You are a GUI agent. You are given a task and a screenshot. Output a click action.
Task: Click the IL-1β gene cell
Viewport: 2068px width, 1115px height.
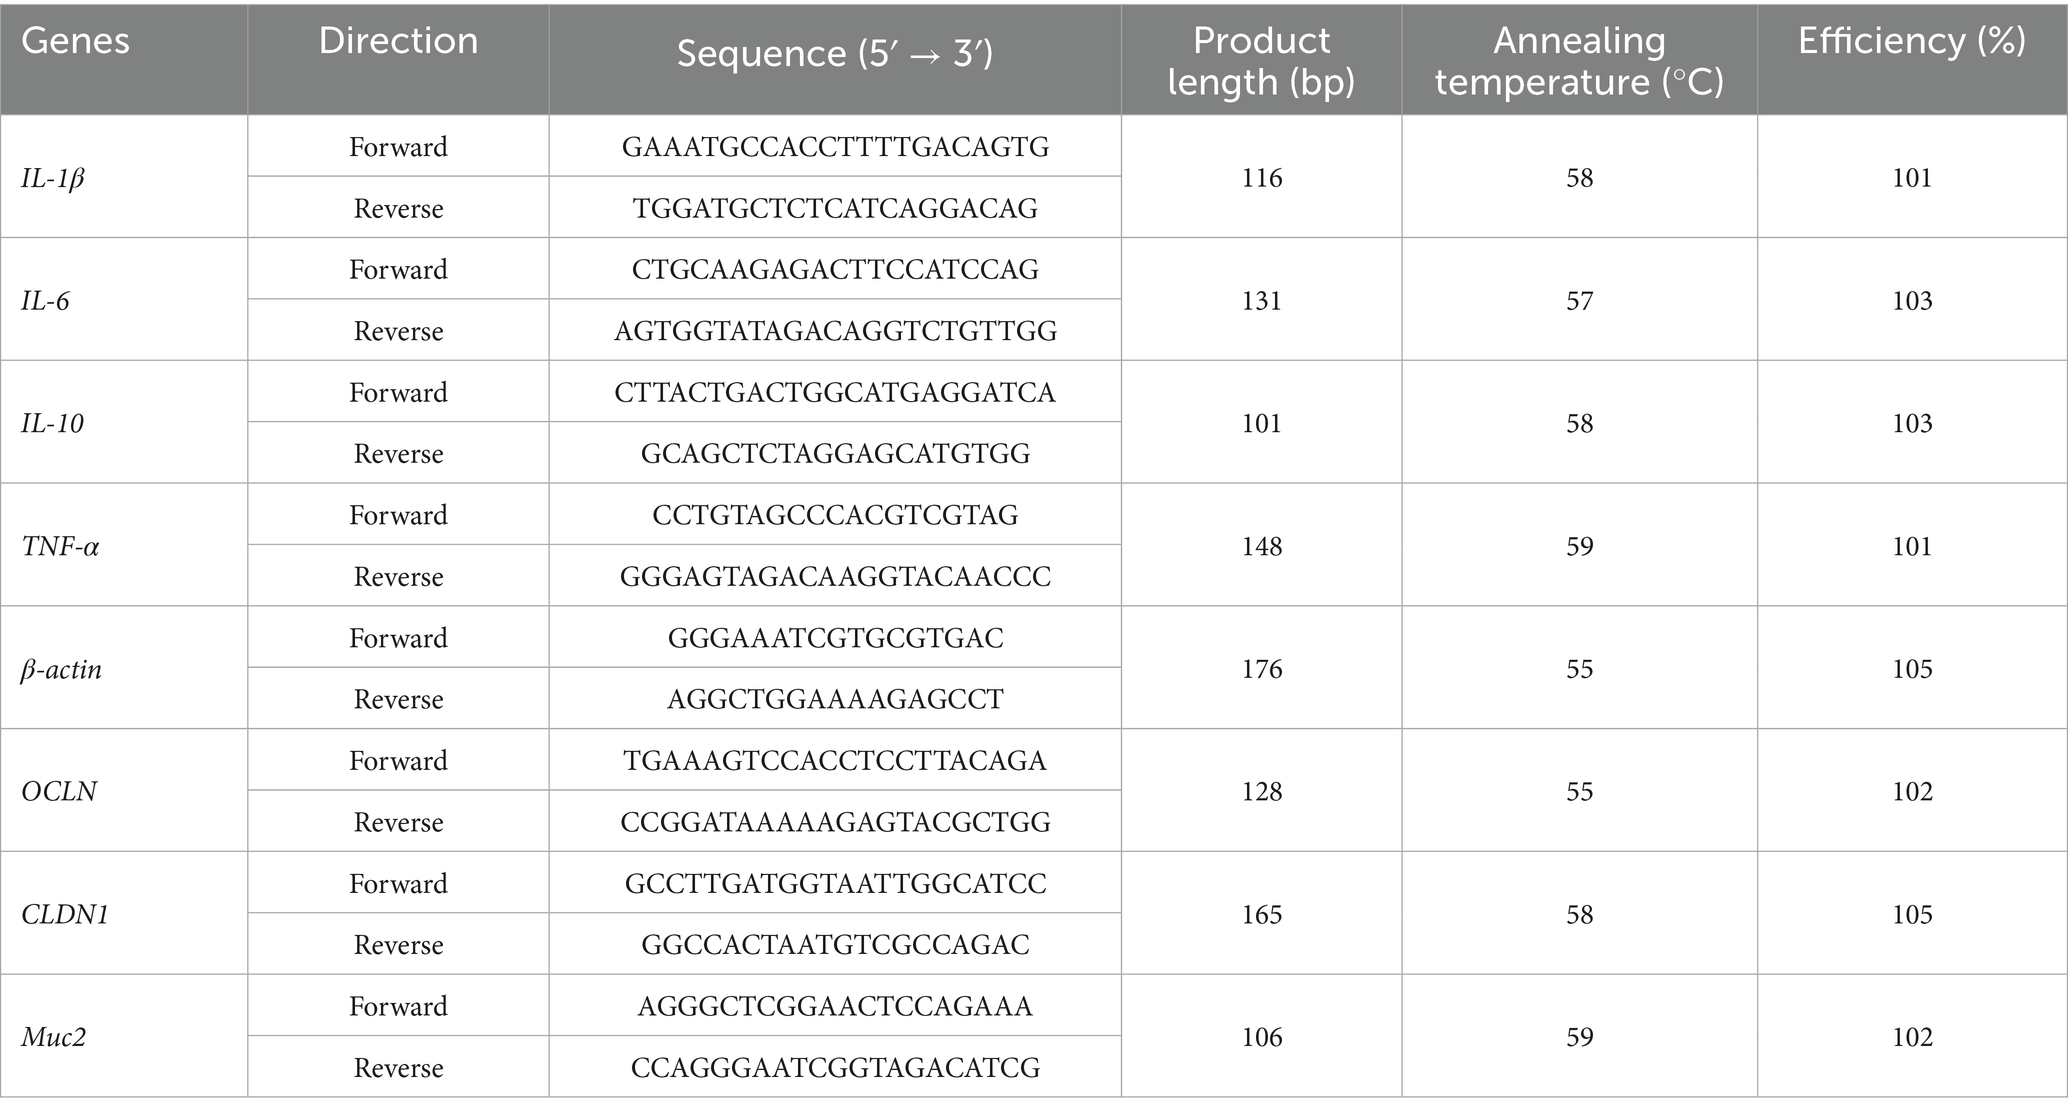pos(53,178)
